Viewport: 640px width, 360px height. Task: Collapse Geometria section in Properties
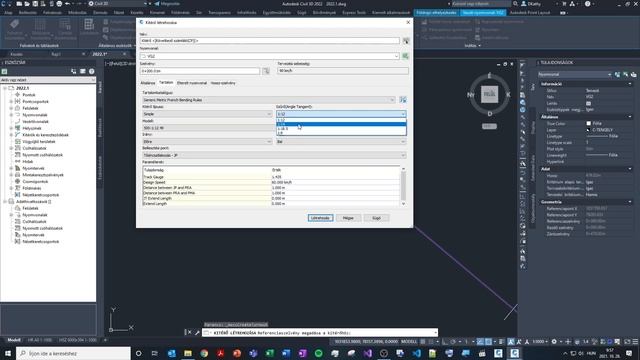[x=630, y=202]
